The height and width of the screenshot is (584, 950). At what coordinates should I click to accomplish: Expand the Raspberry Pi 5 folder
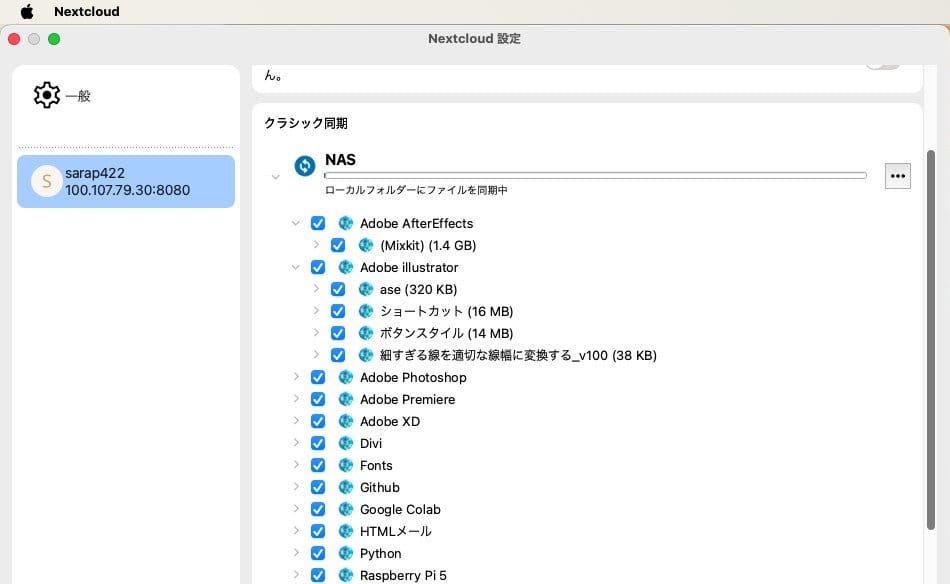coord(296,574)
